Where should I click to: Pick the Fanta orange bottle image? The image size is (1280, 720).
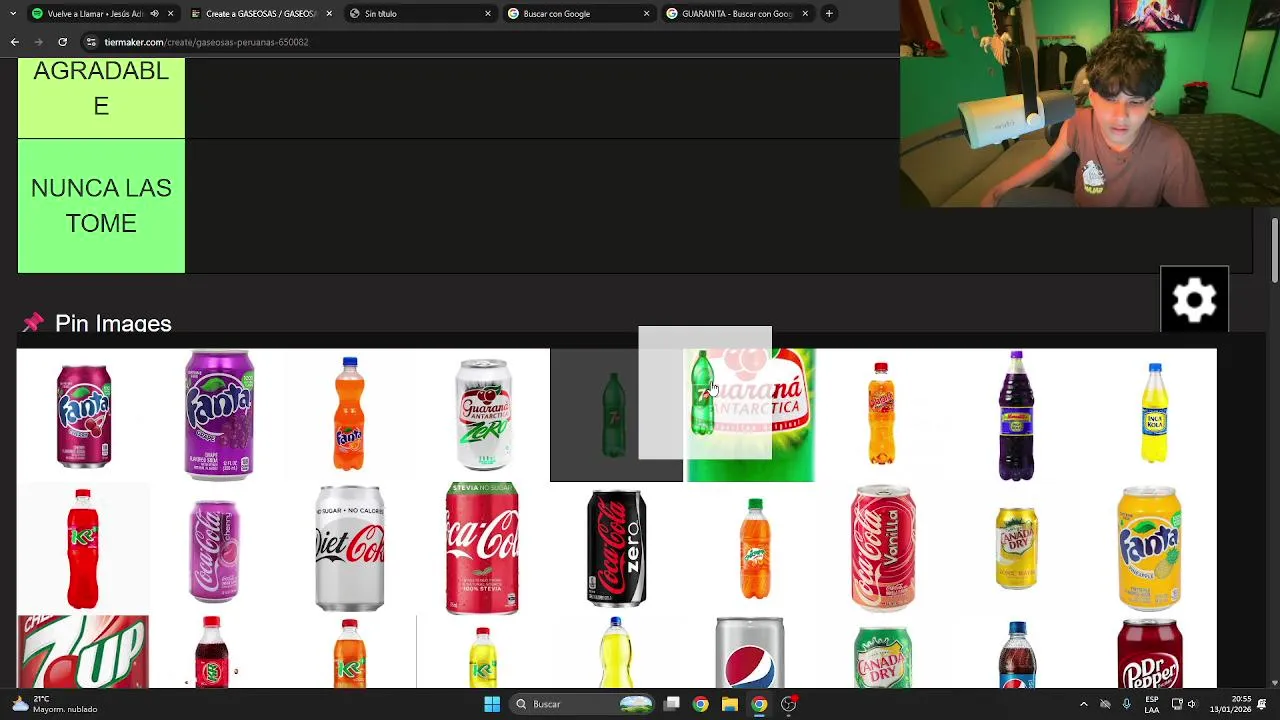point(349,413)
